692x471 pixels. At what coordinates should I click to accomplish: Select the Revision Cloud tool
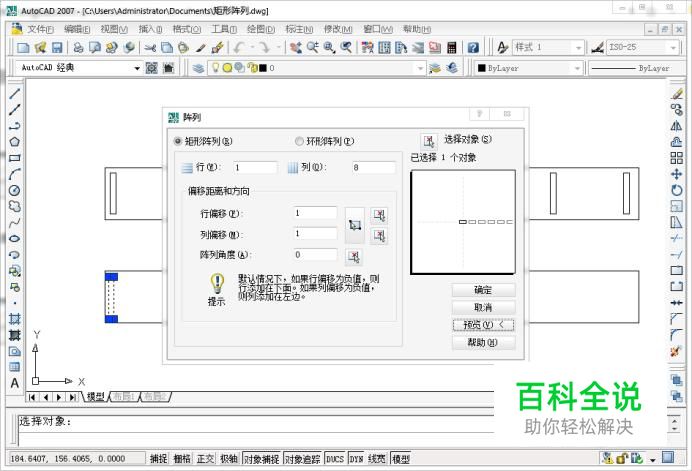15,206
